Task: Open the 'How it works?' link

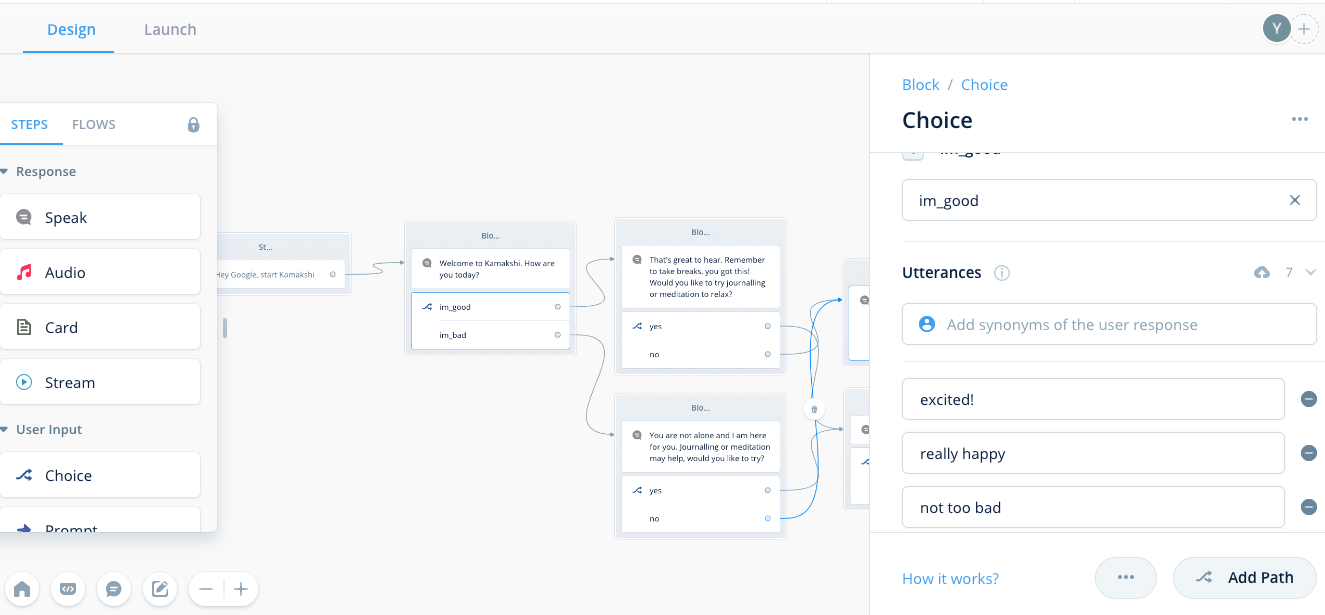Action: pos(950,578)
